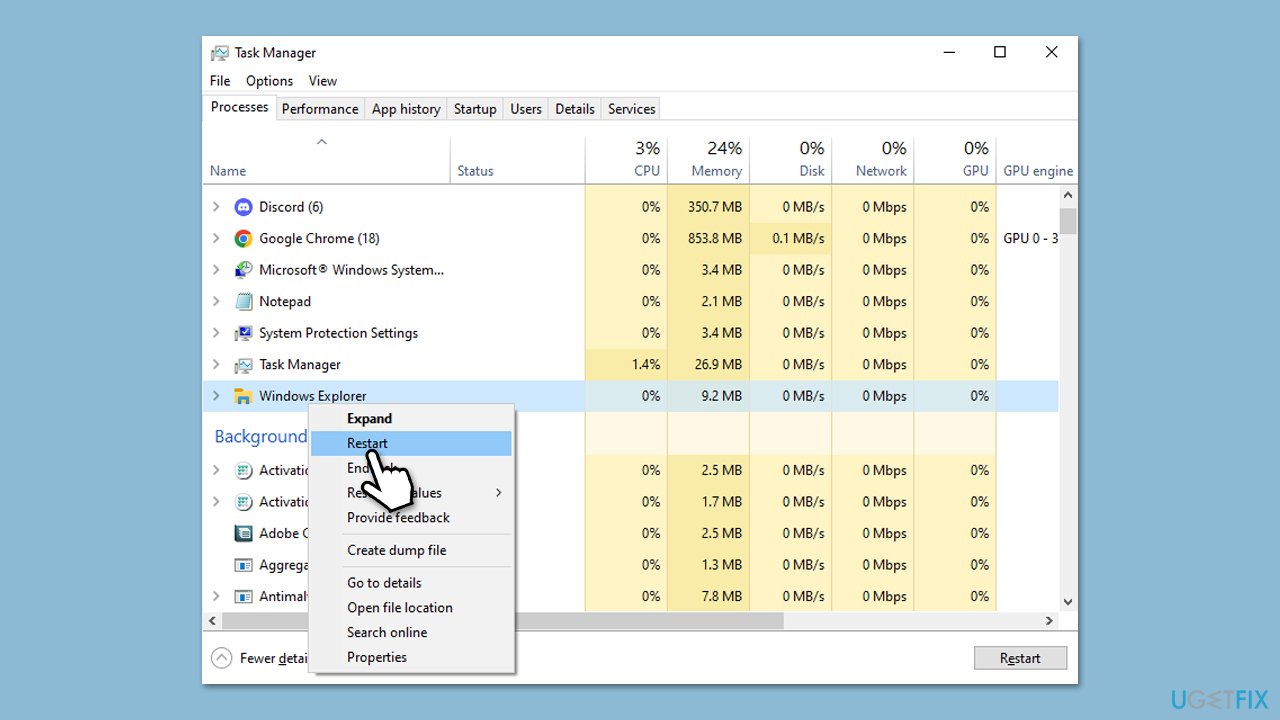
Task: Expand the Antimalware process entry
Action: 216,596
